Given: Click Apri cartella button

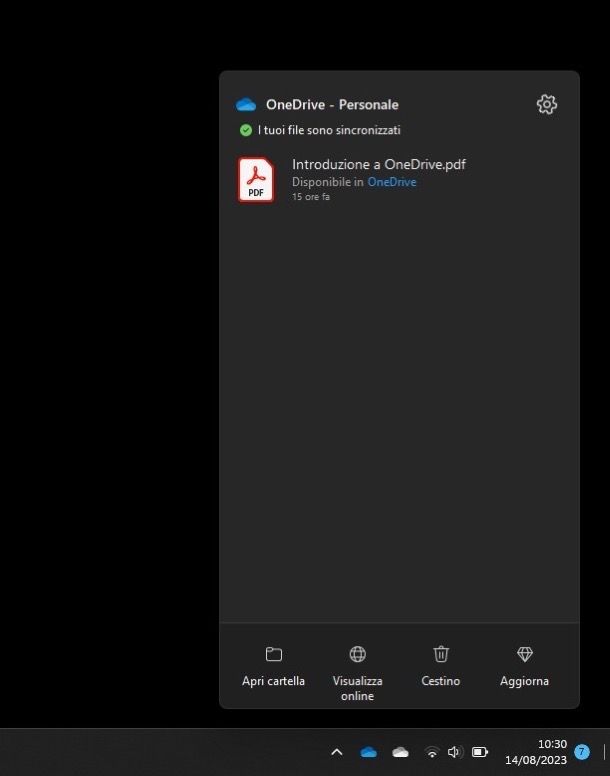Looking at the screenshot, I should (x=274, y=666).
